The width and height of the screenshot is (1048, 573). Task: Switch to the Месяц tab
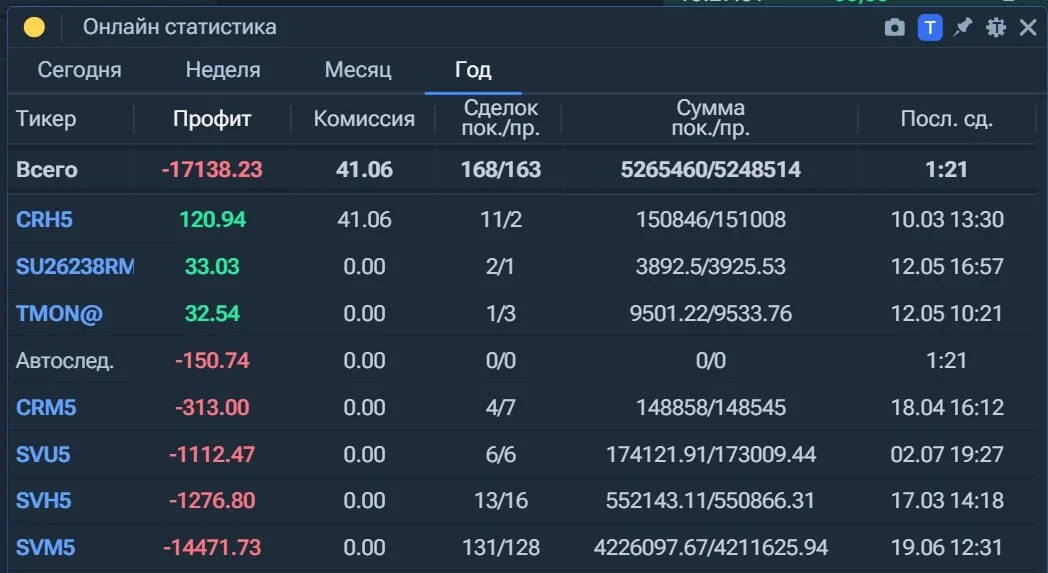tap(358, 70)
